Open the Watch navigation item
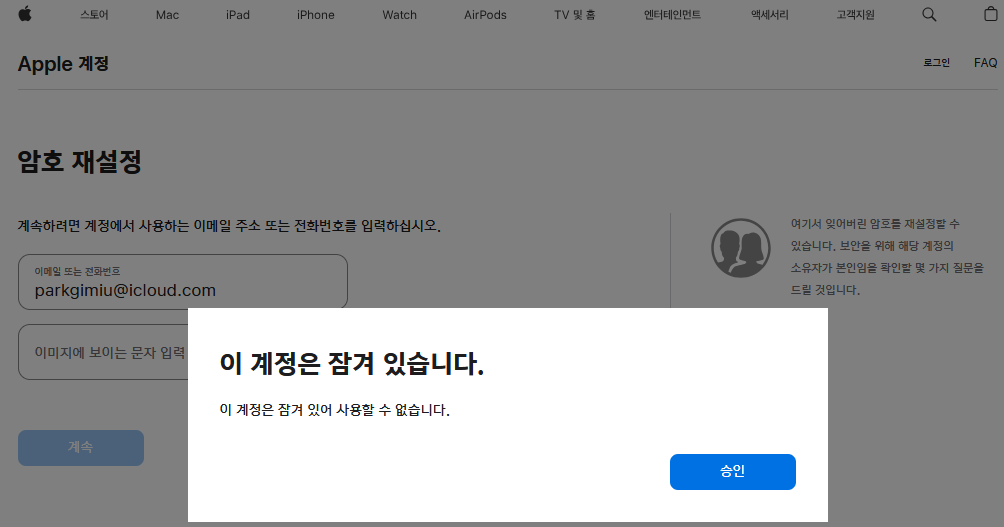The image size is (1004, 527). [x=399, y=15]
